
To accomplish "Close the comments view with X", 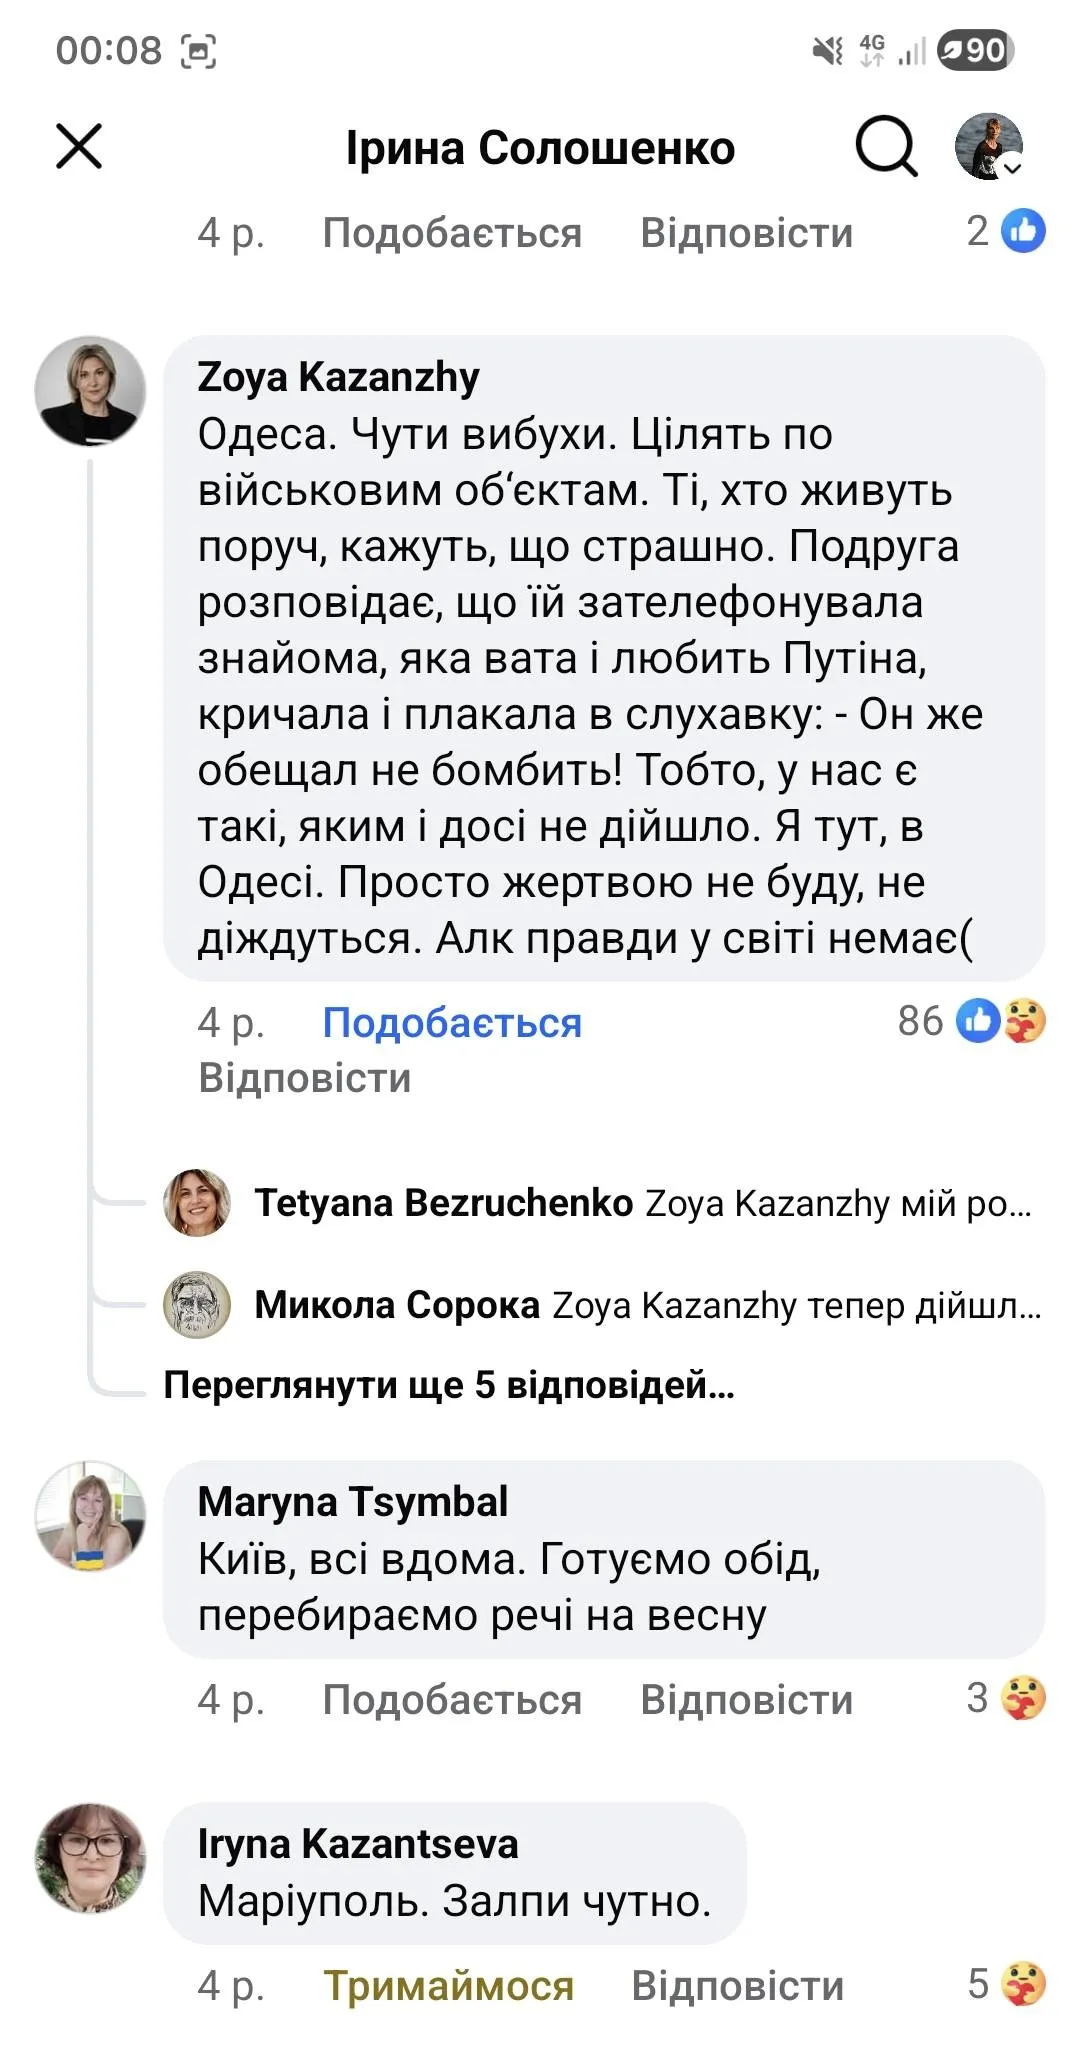I will click(79, 147).
